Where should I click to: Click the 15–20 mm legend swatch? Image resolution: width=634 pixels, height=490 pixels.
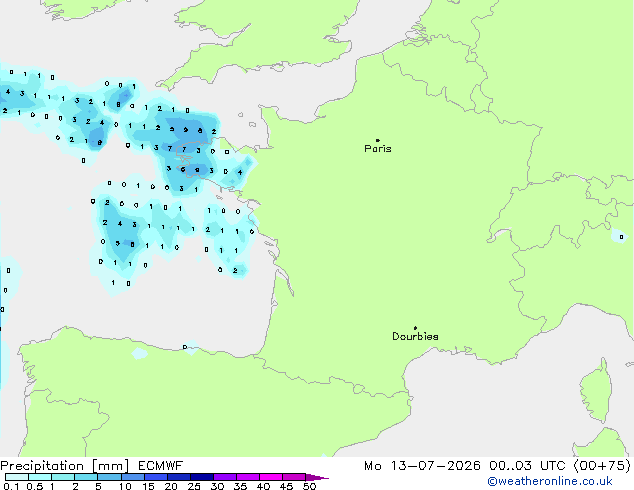click(x=155, y=477)
